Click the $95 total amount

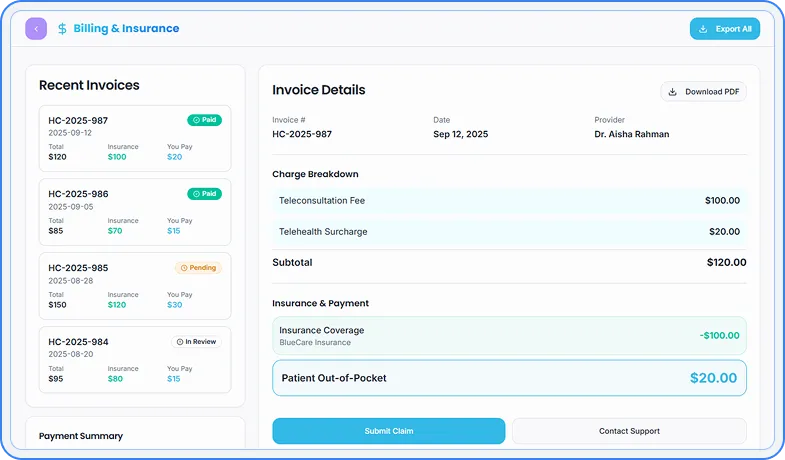[x=56, y=379]
